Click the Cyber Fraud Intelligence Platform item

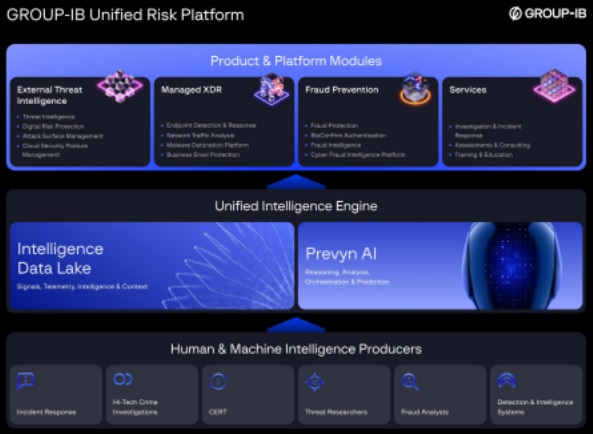point(357,155)
